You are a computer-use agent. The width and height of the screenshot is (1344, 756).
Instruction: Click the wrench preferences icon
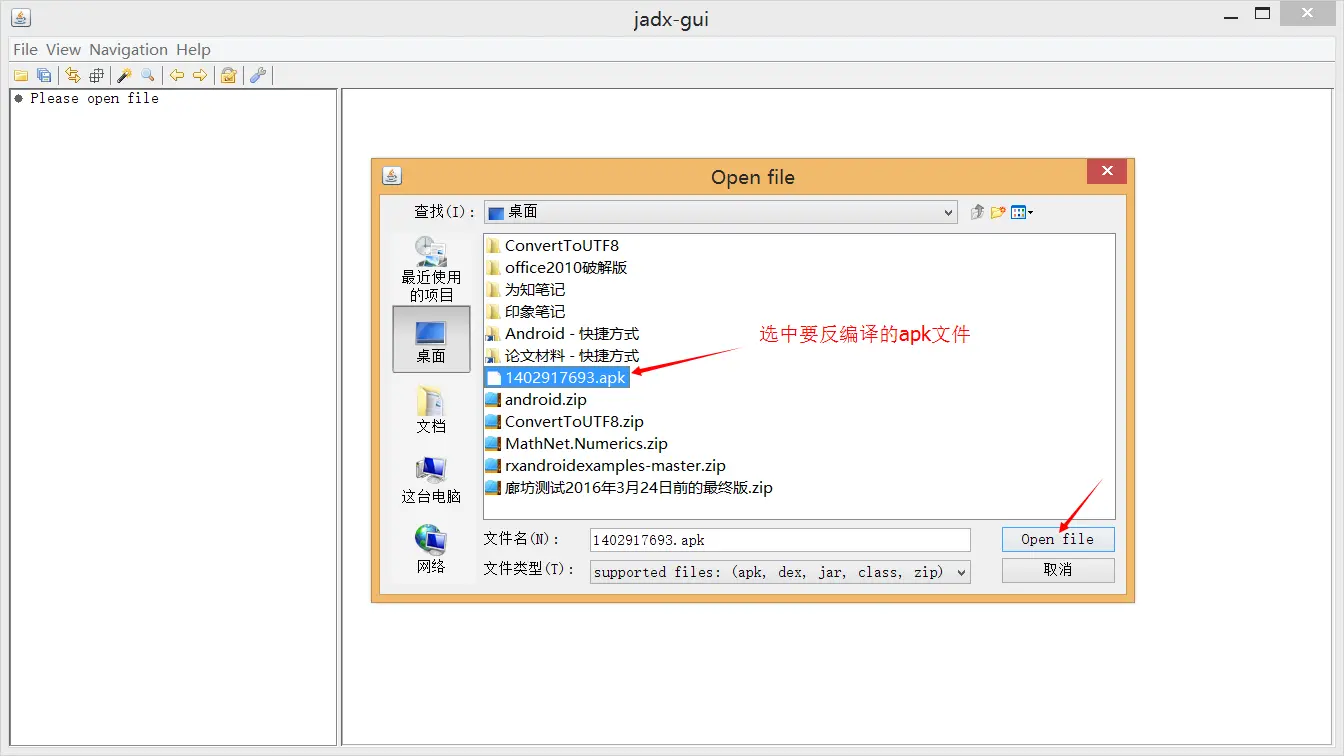pyautogui.click(x=257, y=75)
